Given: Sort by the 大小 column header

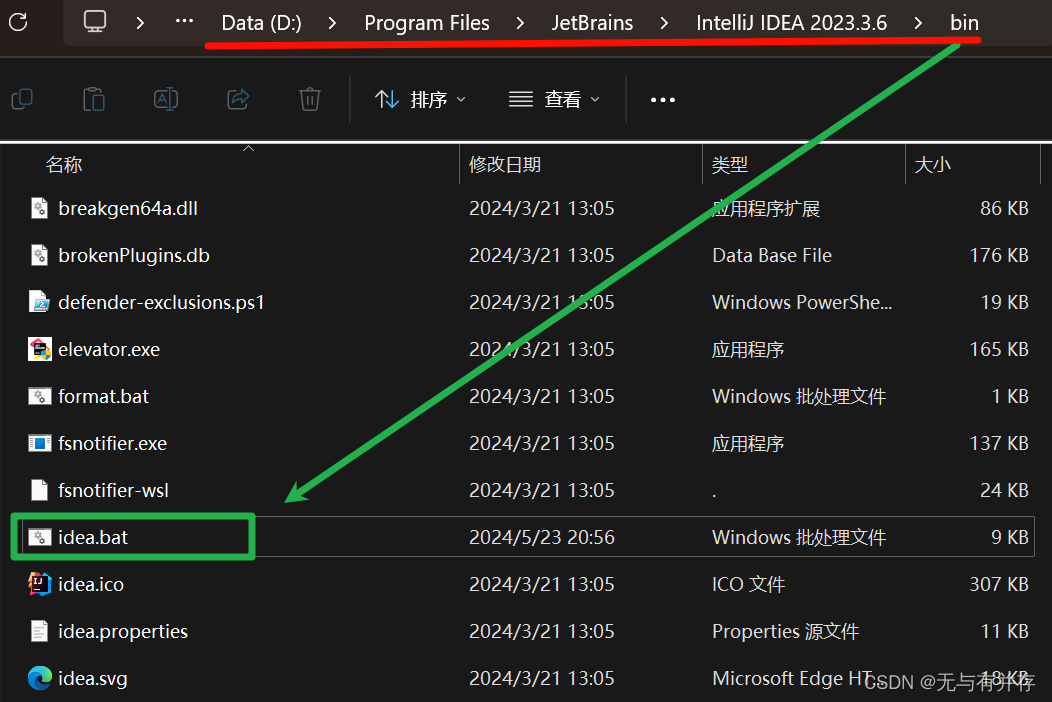Looking at the screenshot, I should [933, 164].
